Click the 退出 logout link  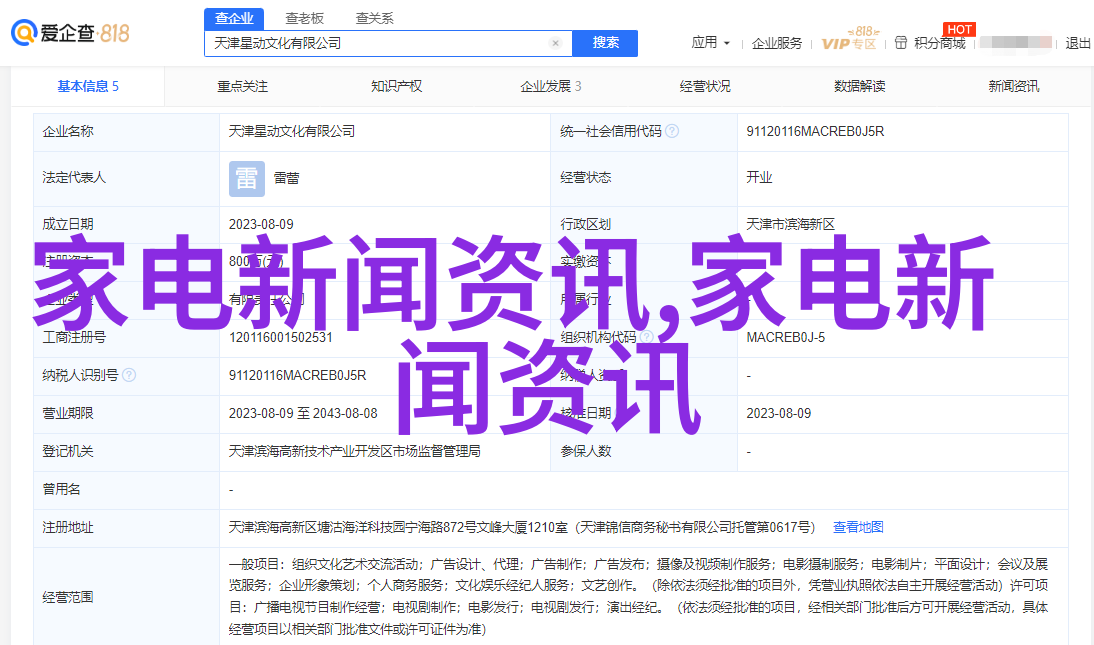click(1078, 43)
